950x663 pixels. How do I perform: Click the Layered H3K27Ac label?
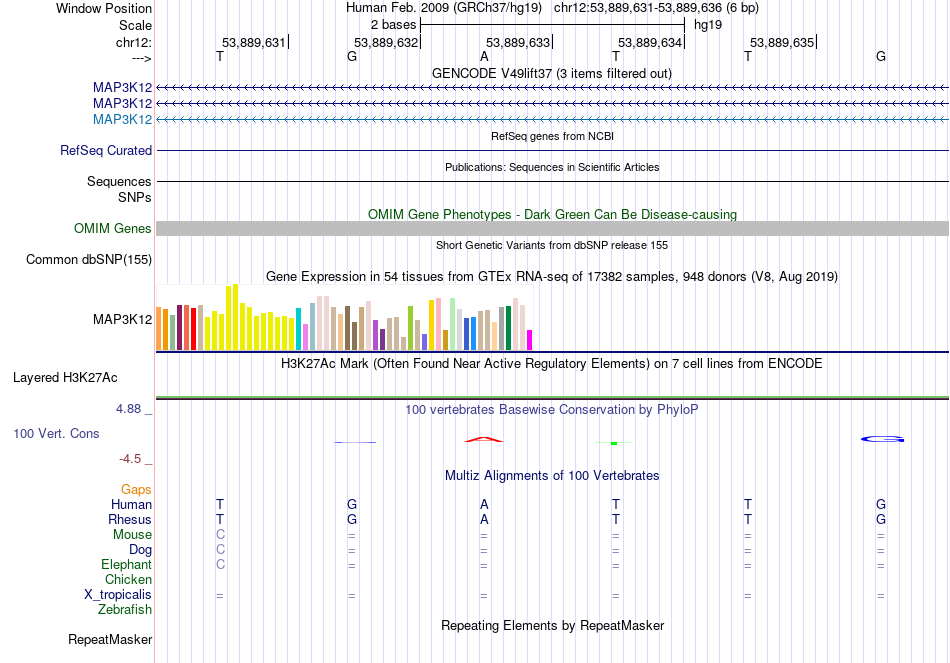pyautogui.click(x=65, y=378)
